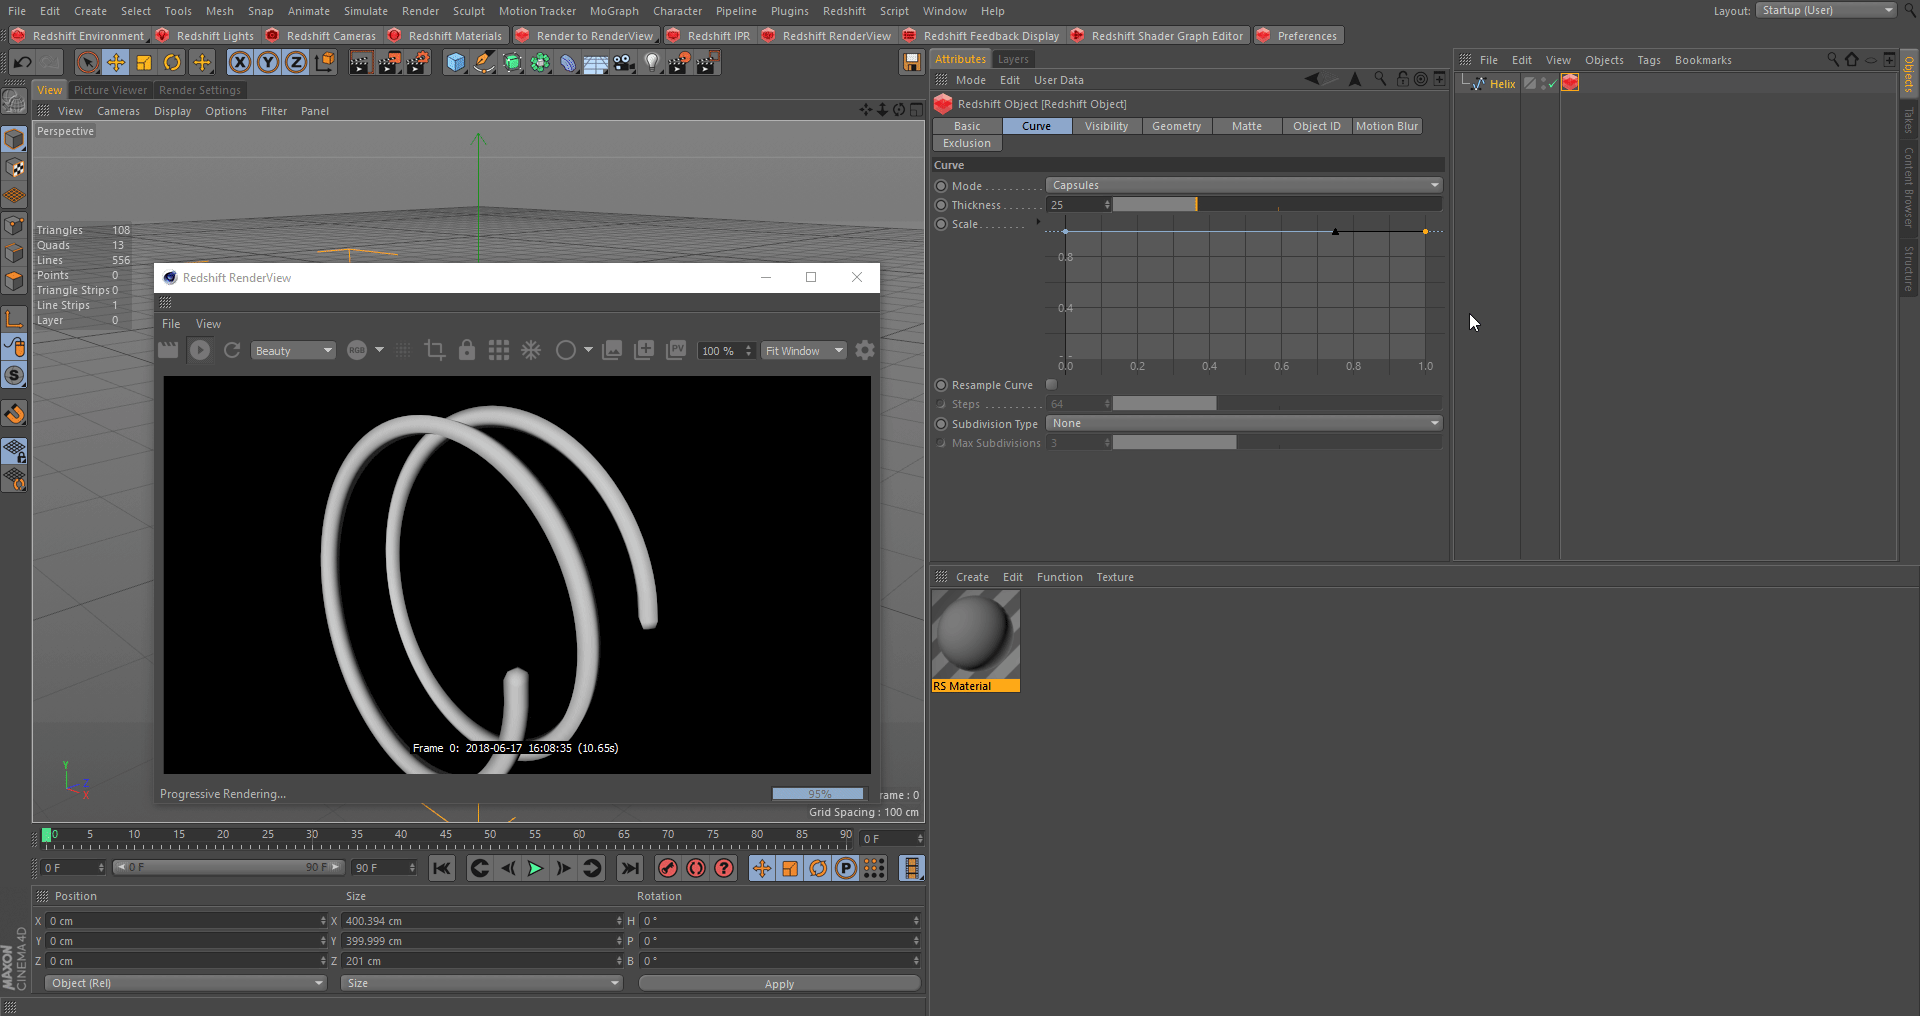This screenshot has height=1016, width=1920.
Task: Expand the RGB channel dropdown arrow
Action: (380, 350)
